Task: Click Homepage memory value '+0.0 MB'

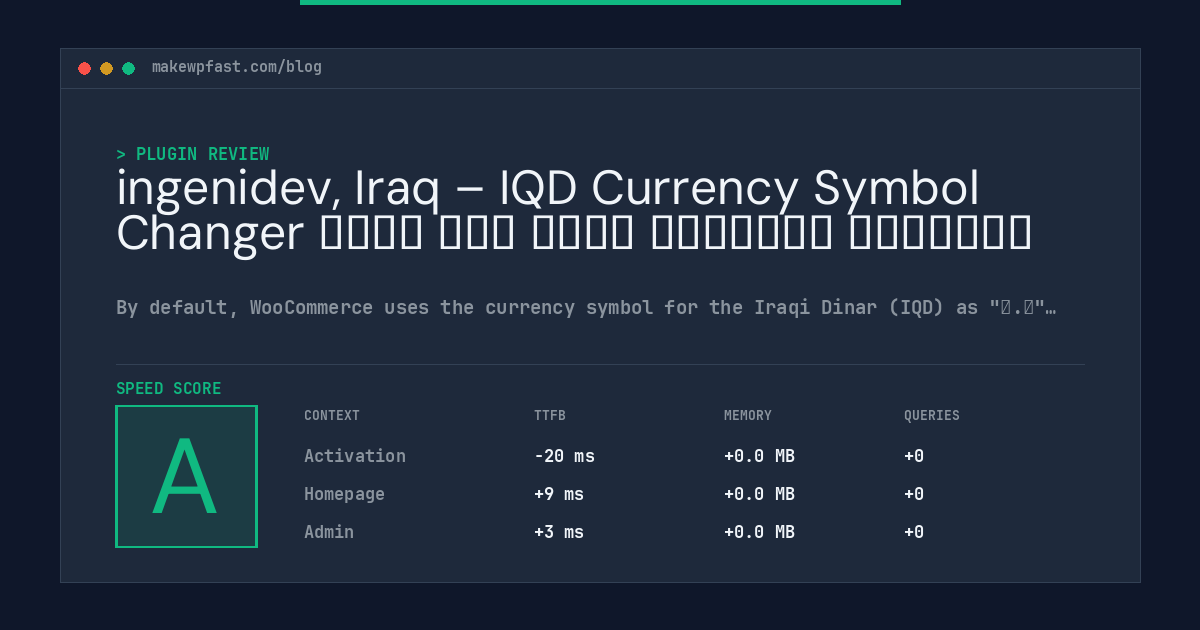Action: click(759, 494)
